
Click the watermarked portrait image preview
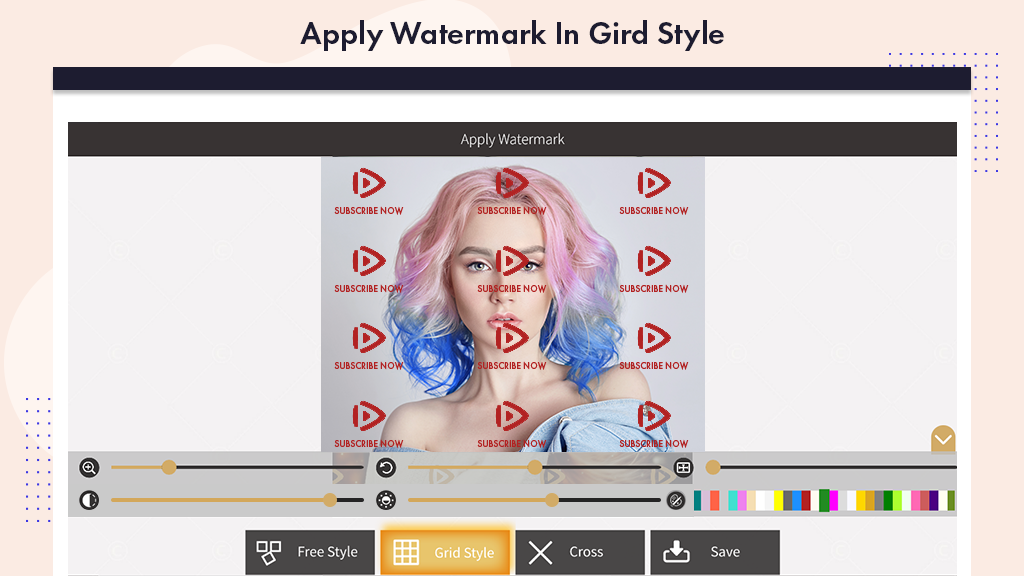(x=513, y=304)
